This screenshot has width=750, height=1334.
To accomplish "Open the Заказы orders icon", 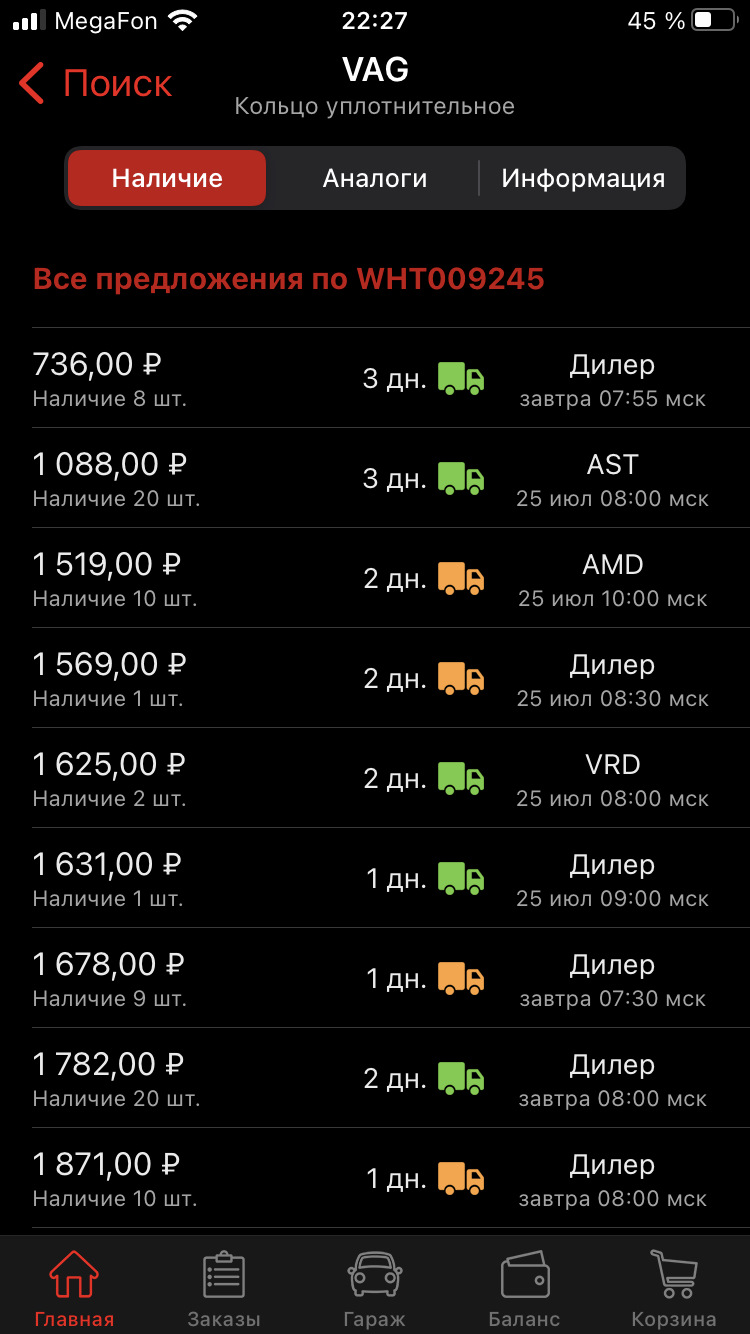I will pyautogui.click(x=224, y=1276).
